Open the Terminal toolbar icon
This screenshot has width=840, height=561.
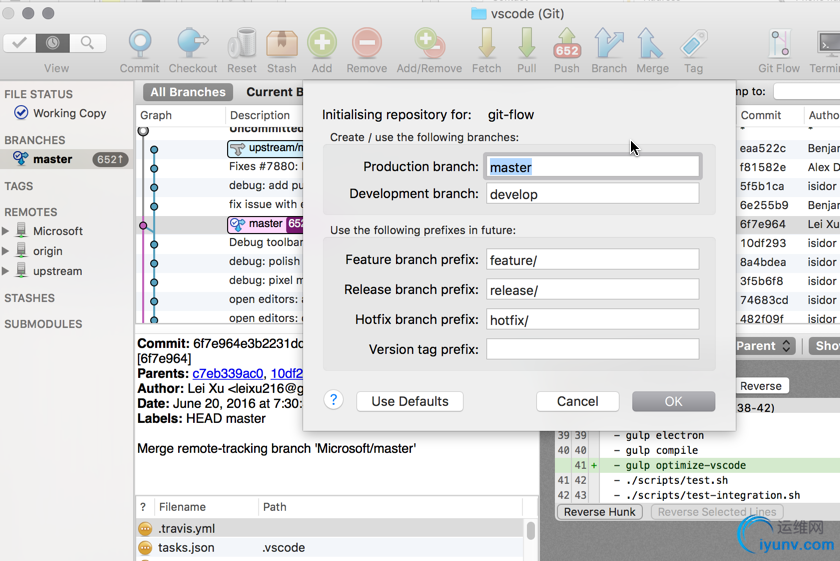828,43
